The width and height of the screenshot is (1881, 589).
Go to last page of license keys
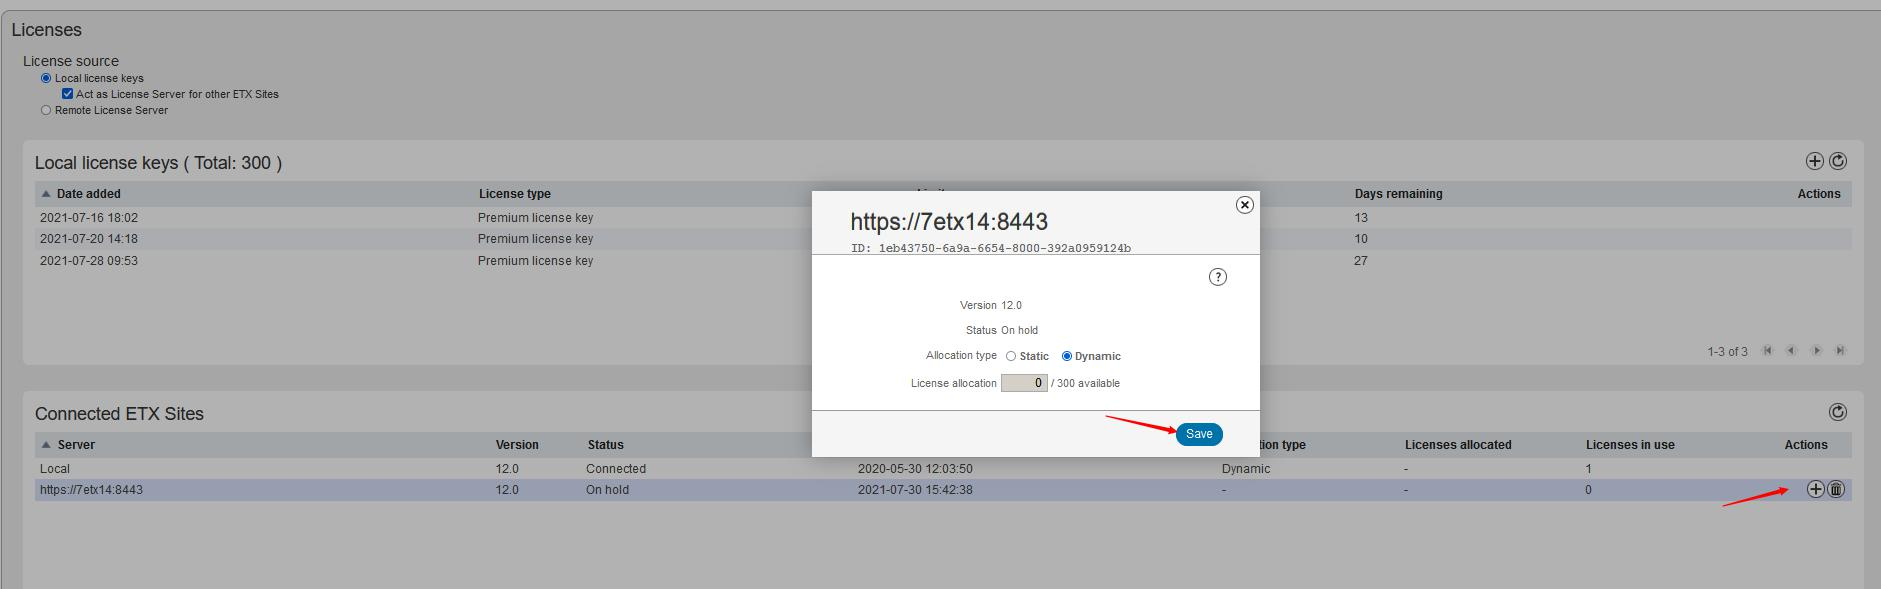(x=1841, y=351)
